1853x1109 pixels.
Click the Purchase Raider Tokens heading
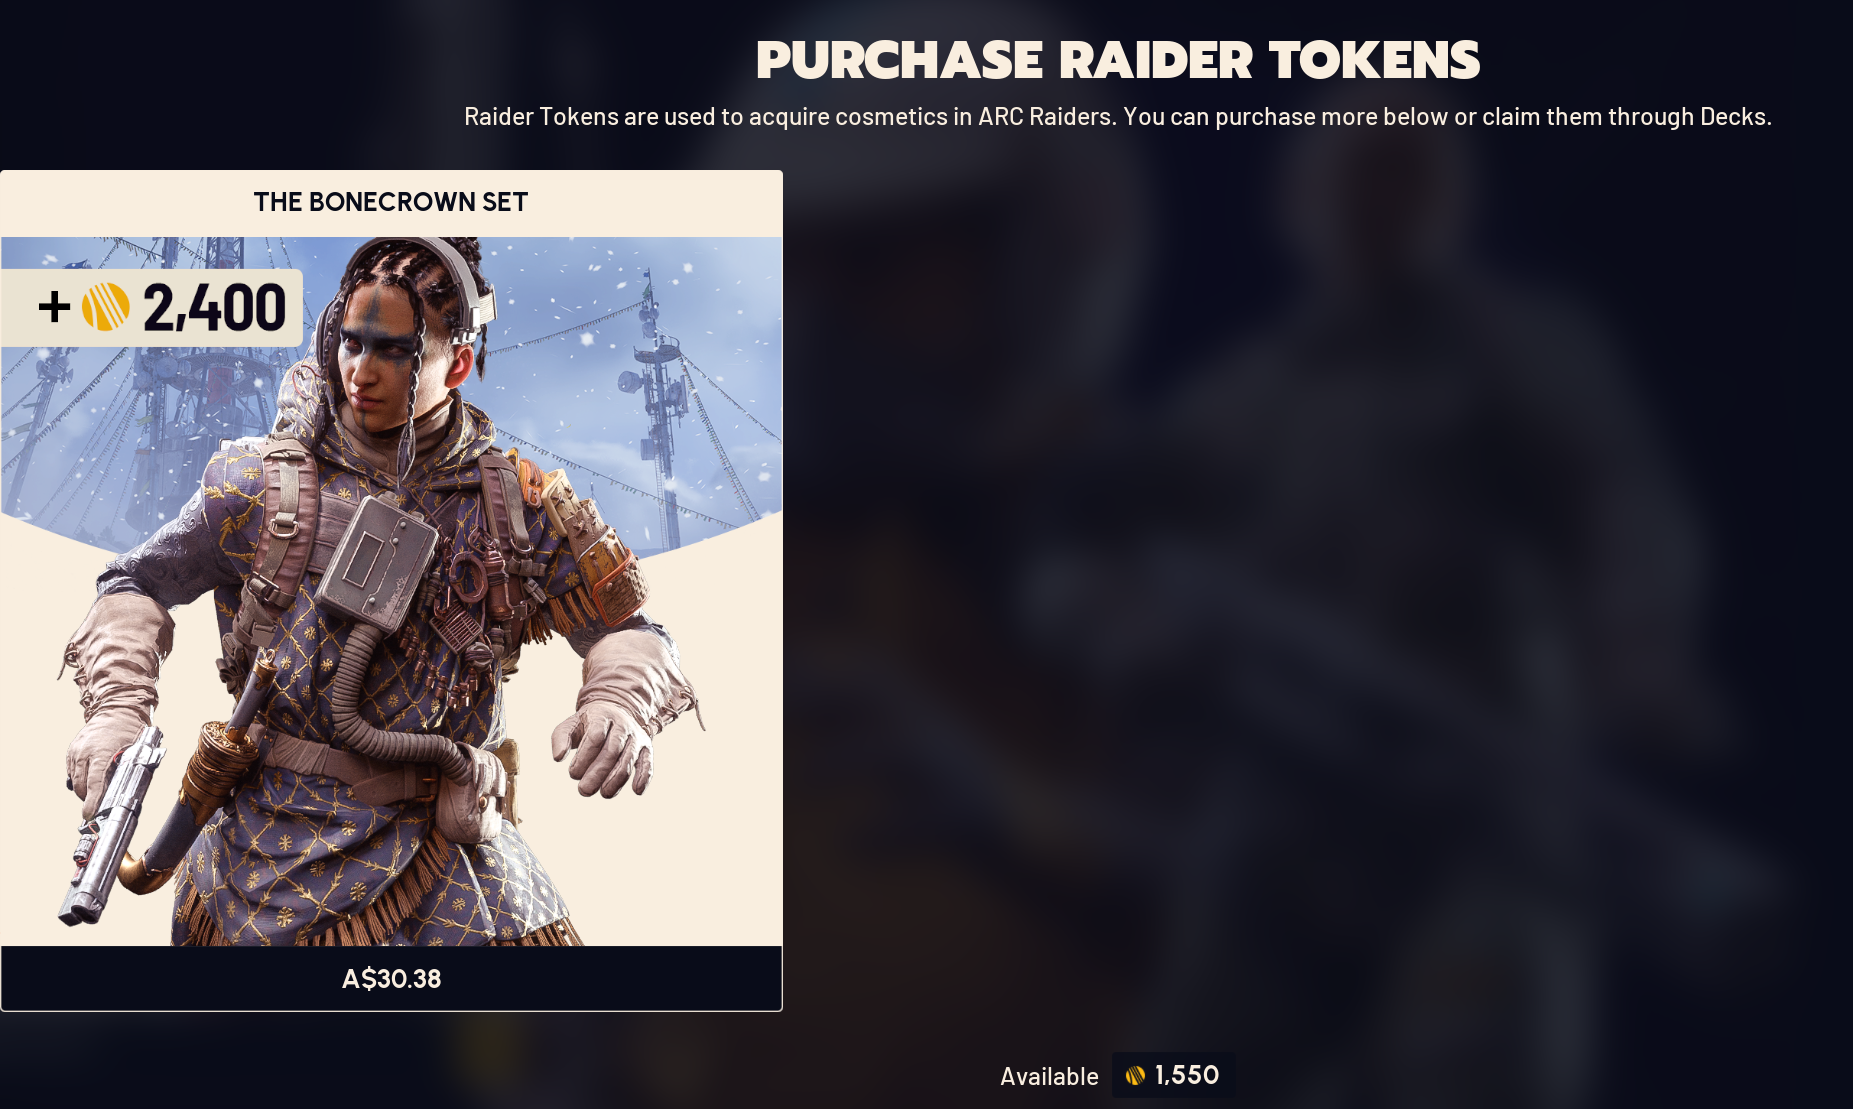click(1118, 60)
